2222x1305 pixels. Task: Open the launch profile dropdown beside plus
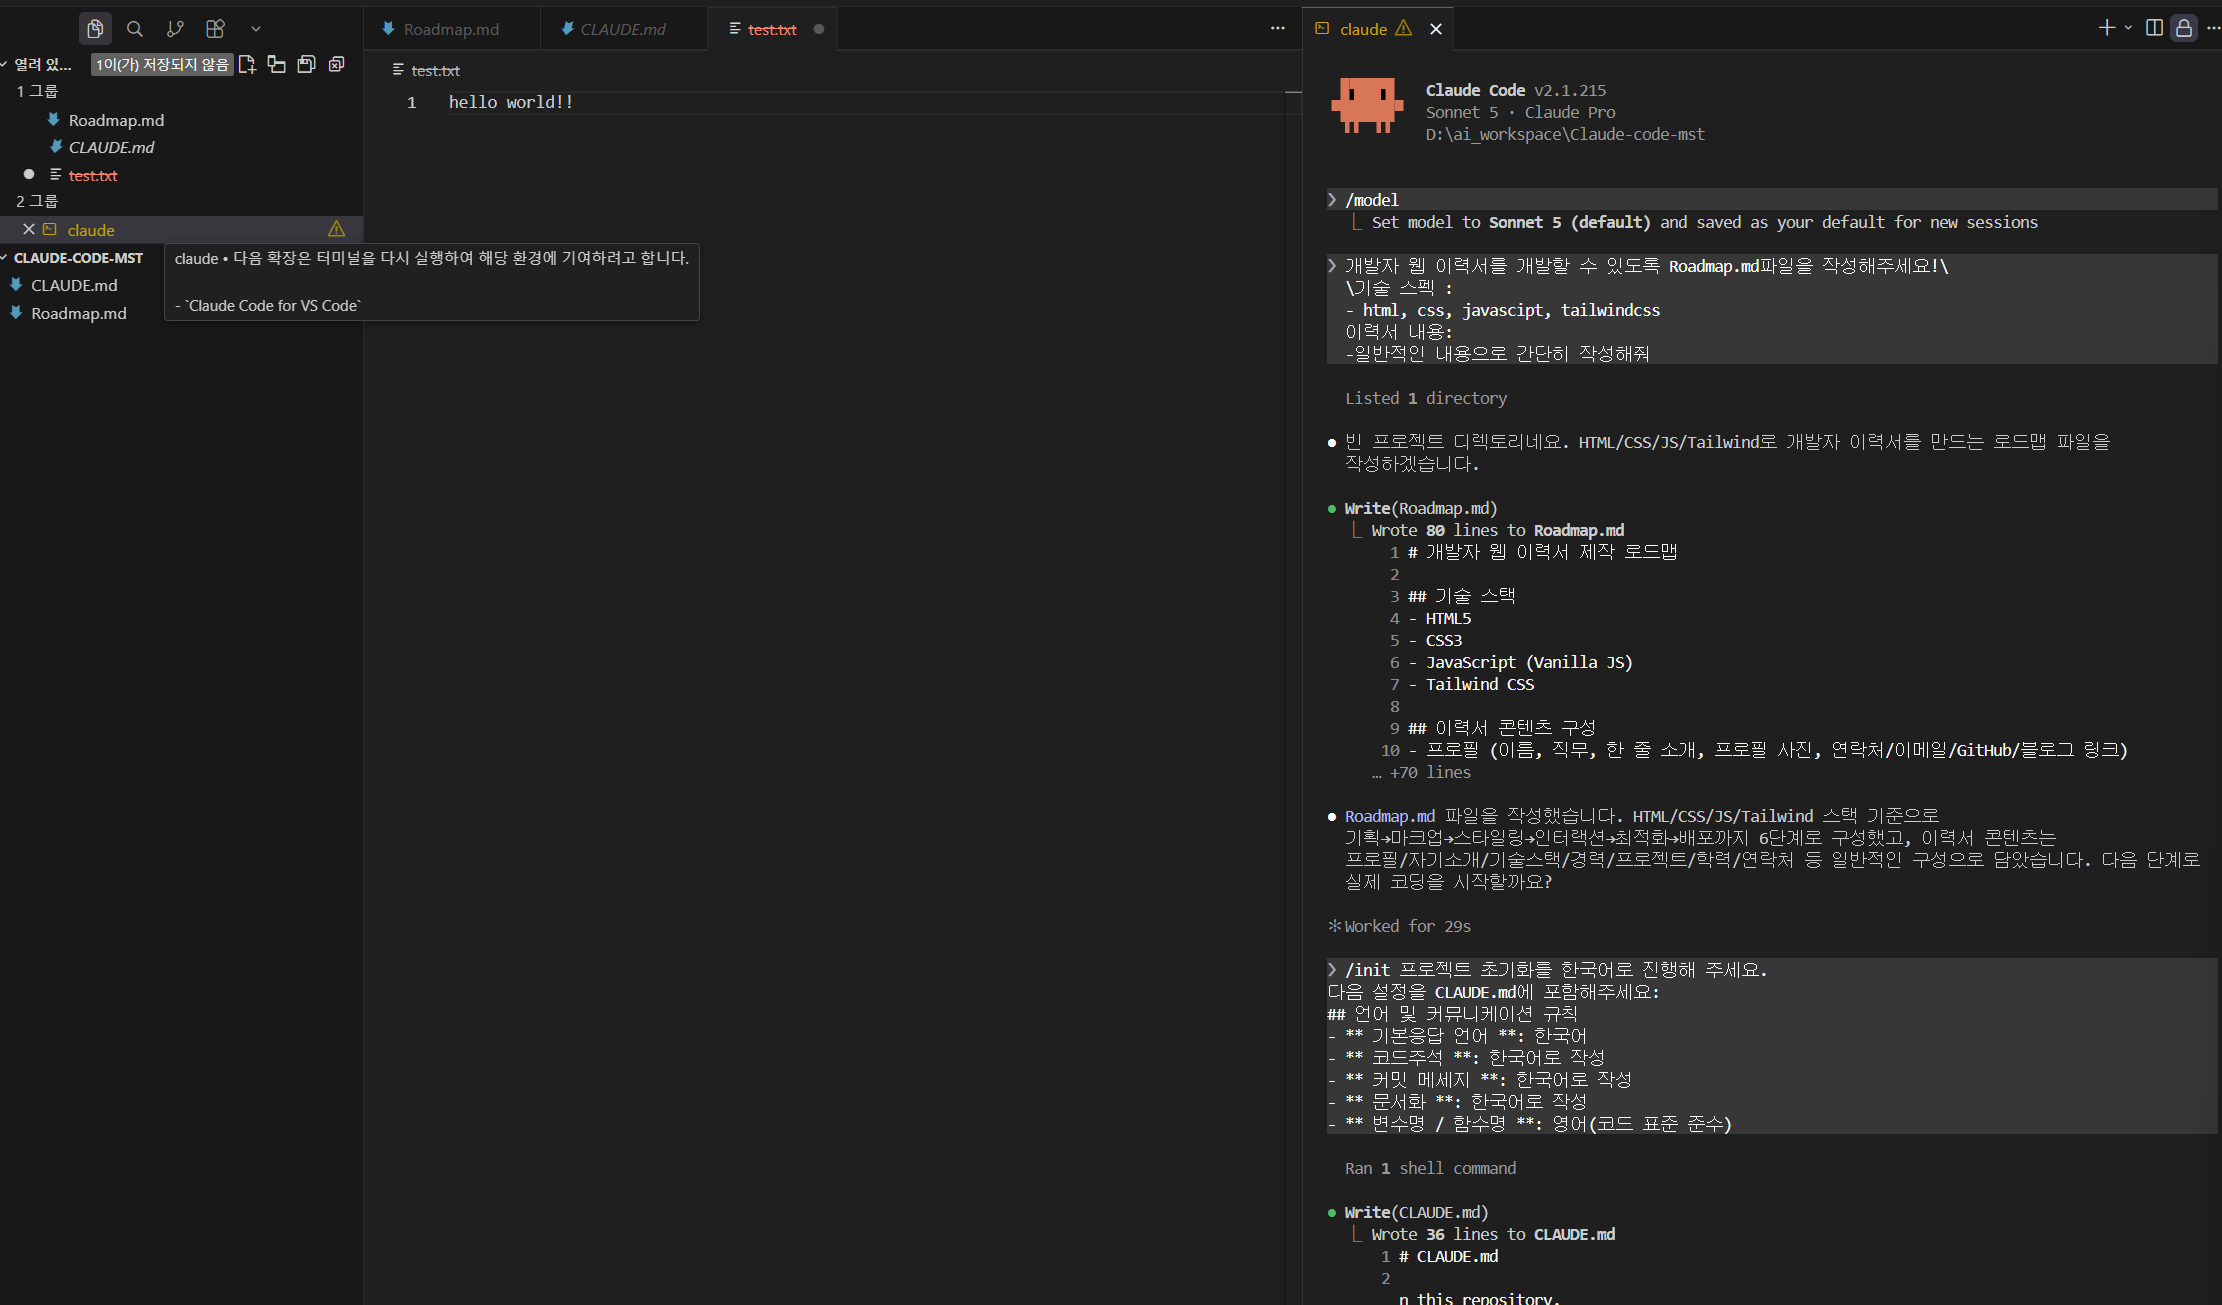(2128, 28)
